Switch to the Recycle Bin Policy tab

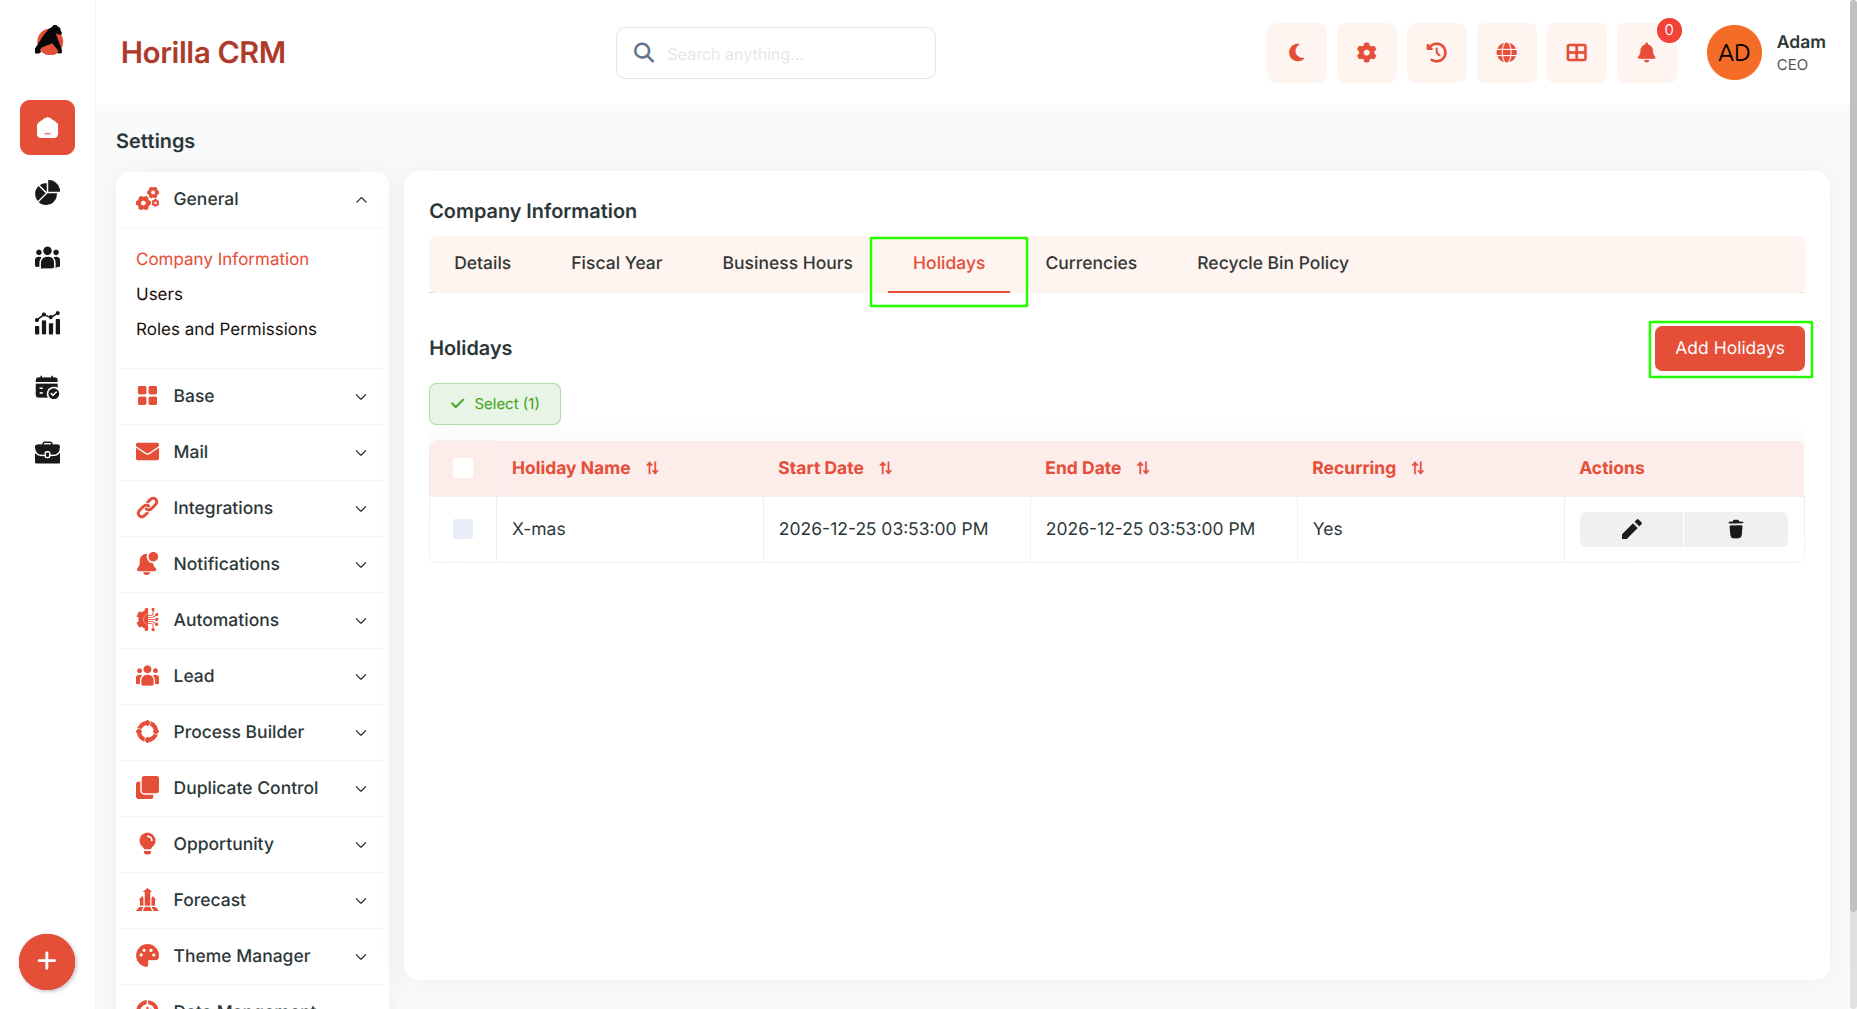(1273, 263)
